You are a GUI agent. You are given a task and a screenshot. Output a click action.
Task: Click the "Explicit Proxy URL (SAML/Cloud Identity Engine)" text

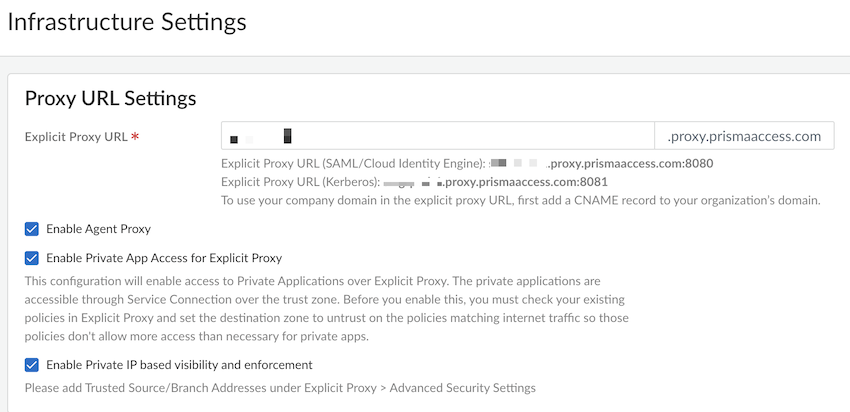click(352, 163)
